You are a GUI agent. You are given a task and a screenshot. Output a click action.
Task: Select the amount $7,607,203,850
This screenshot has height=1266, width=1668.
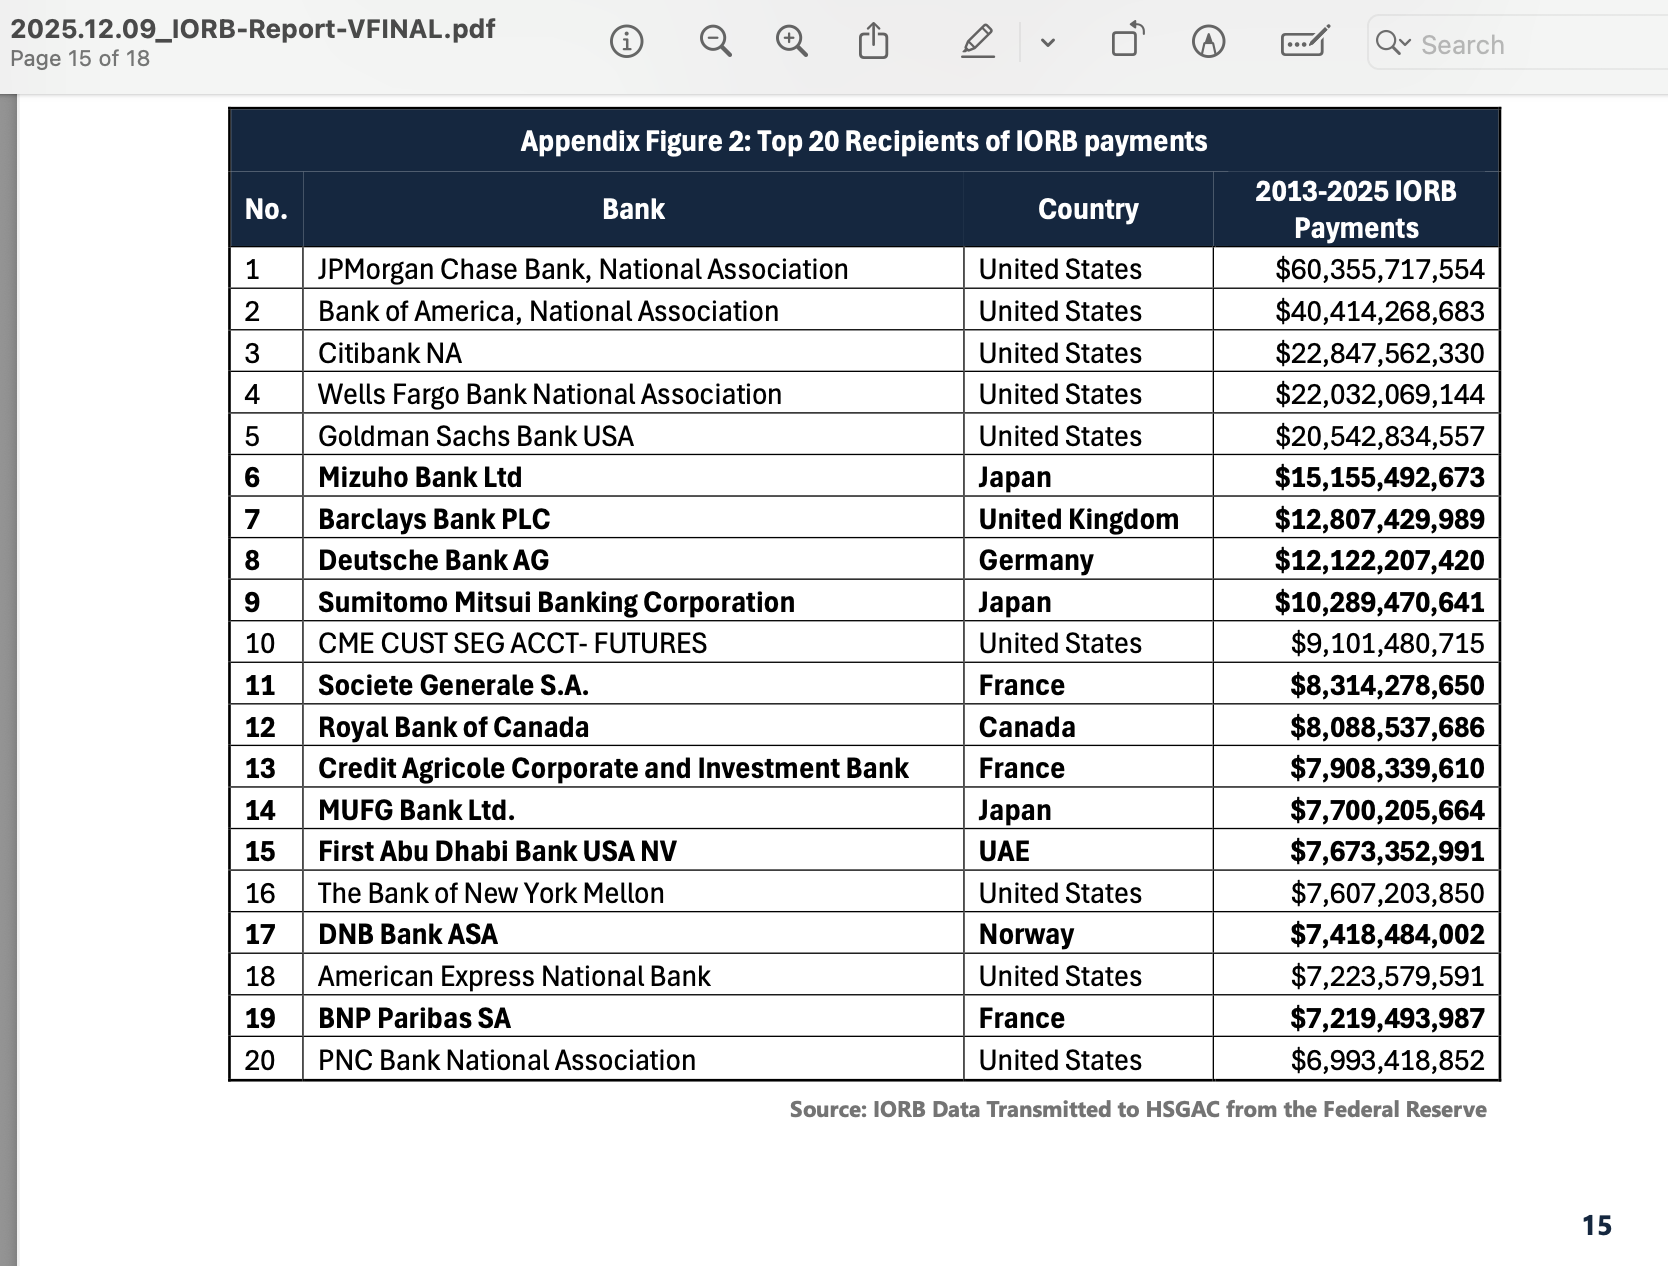(1388, 893)
